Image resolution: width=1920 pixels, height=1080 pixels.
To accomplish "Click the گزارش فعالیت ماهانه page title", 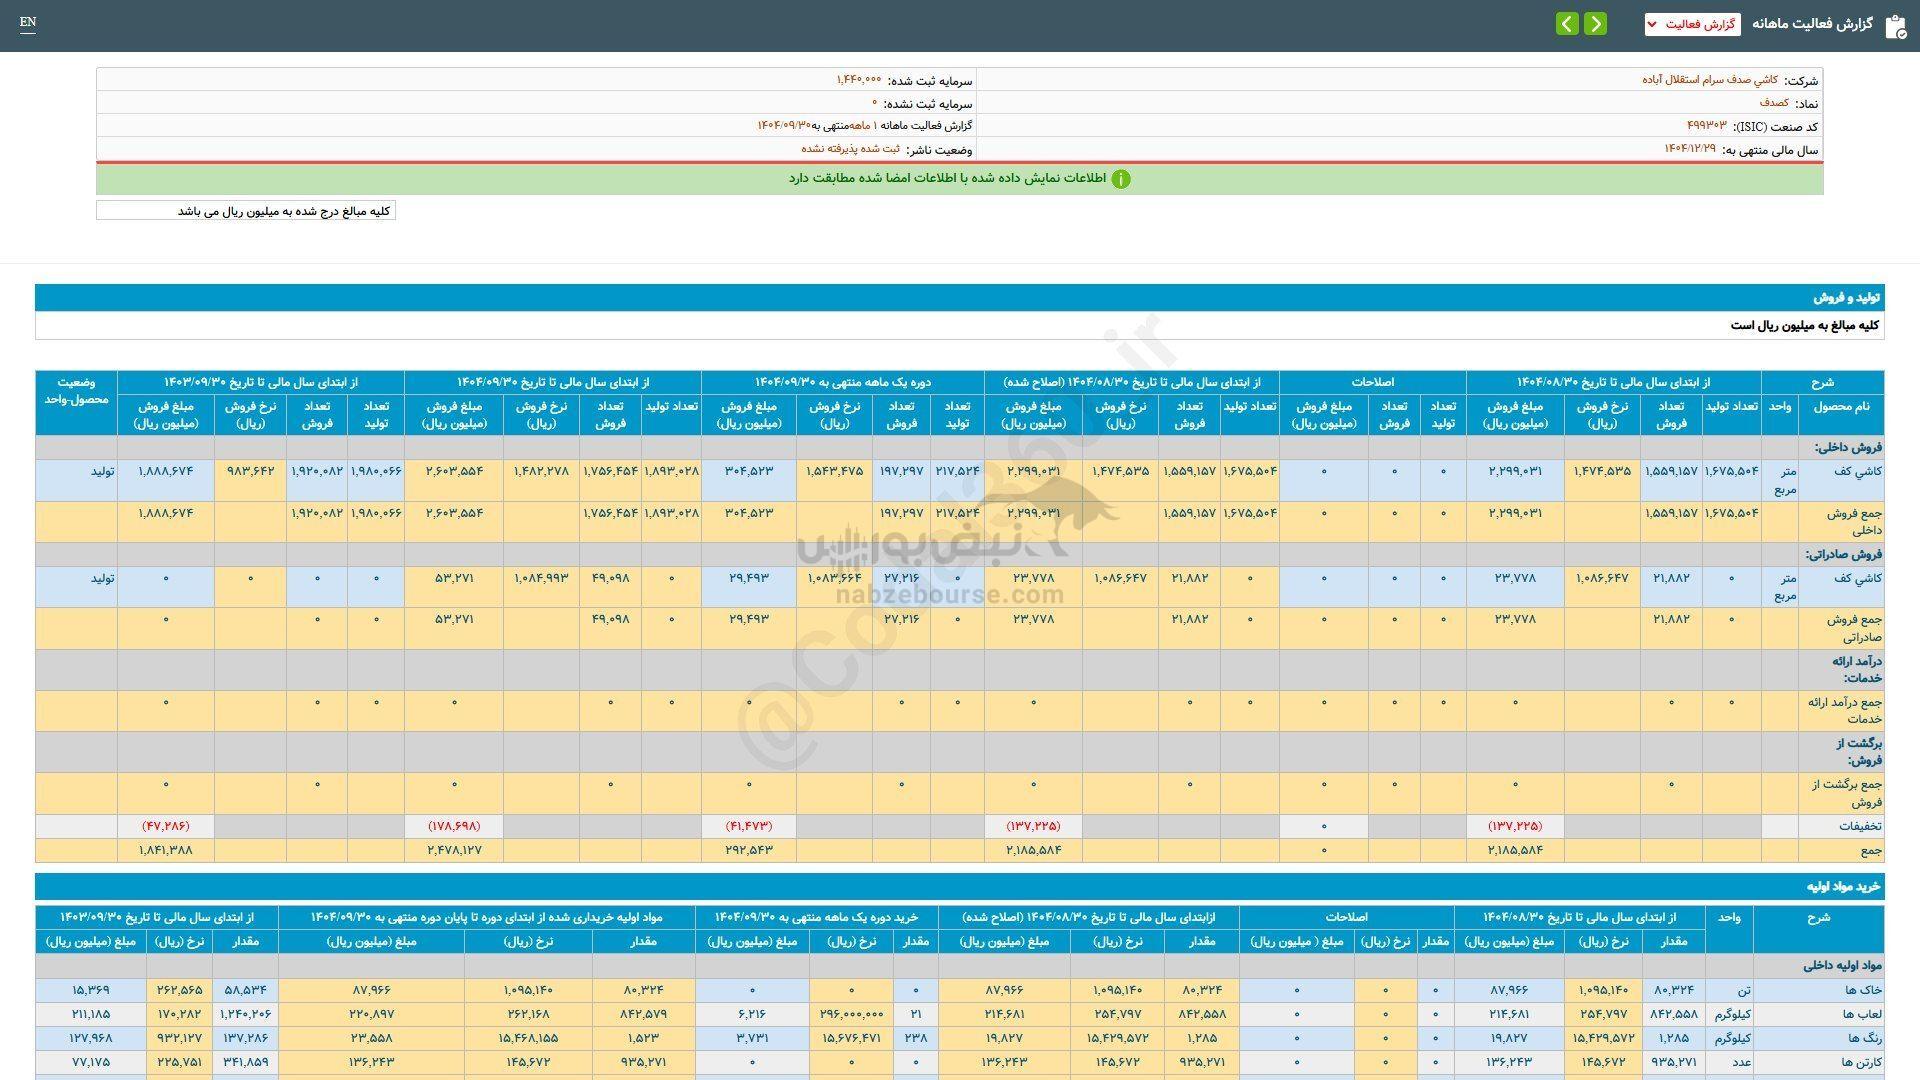I will 1811,24.
